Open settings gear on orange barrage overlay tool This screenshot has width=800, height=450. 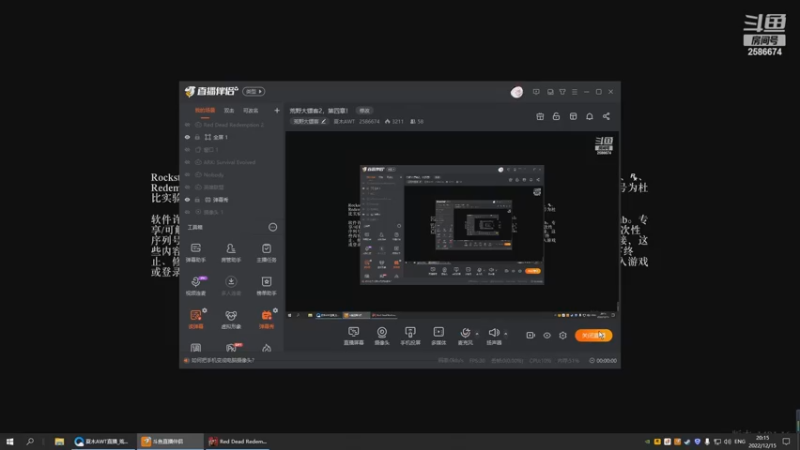point(205,310)
